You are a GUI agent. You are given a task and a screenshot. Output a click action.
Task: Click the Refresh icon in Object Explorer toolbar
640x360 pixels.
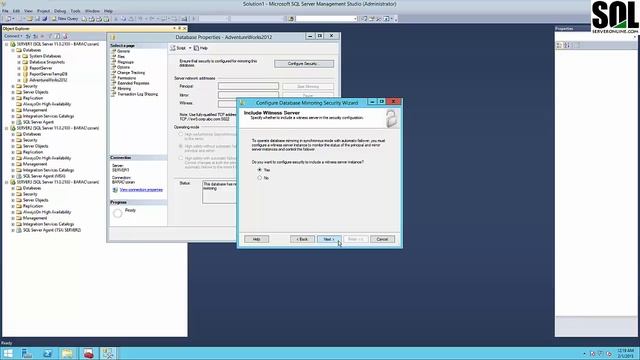(x=58, y=36)
